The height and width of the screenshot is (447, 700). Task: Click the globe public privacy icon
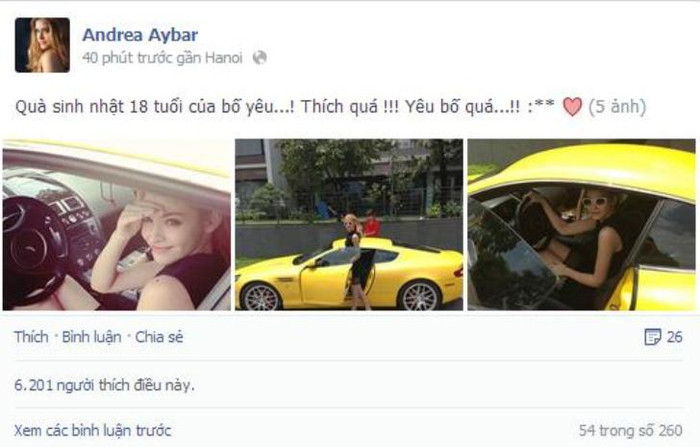point(259,58)
